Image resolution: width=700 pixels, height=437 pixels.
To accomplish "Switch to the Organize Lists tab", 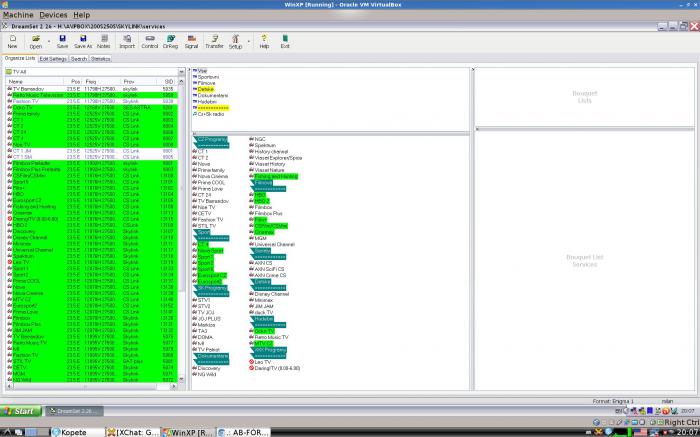I will [20, 58].
